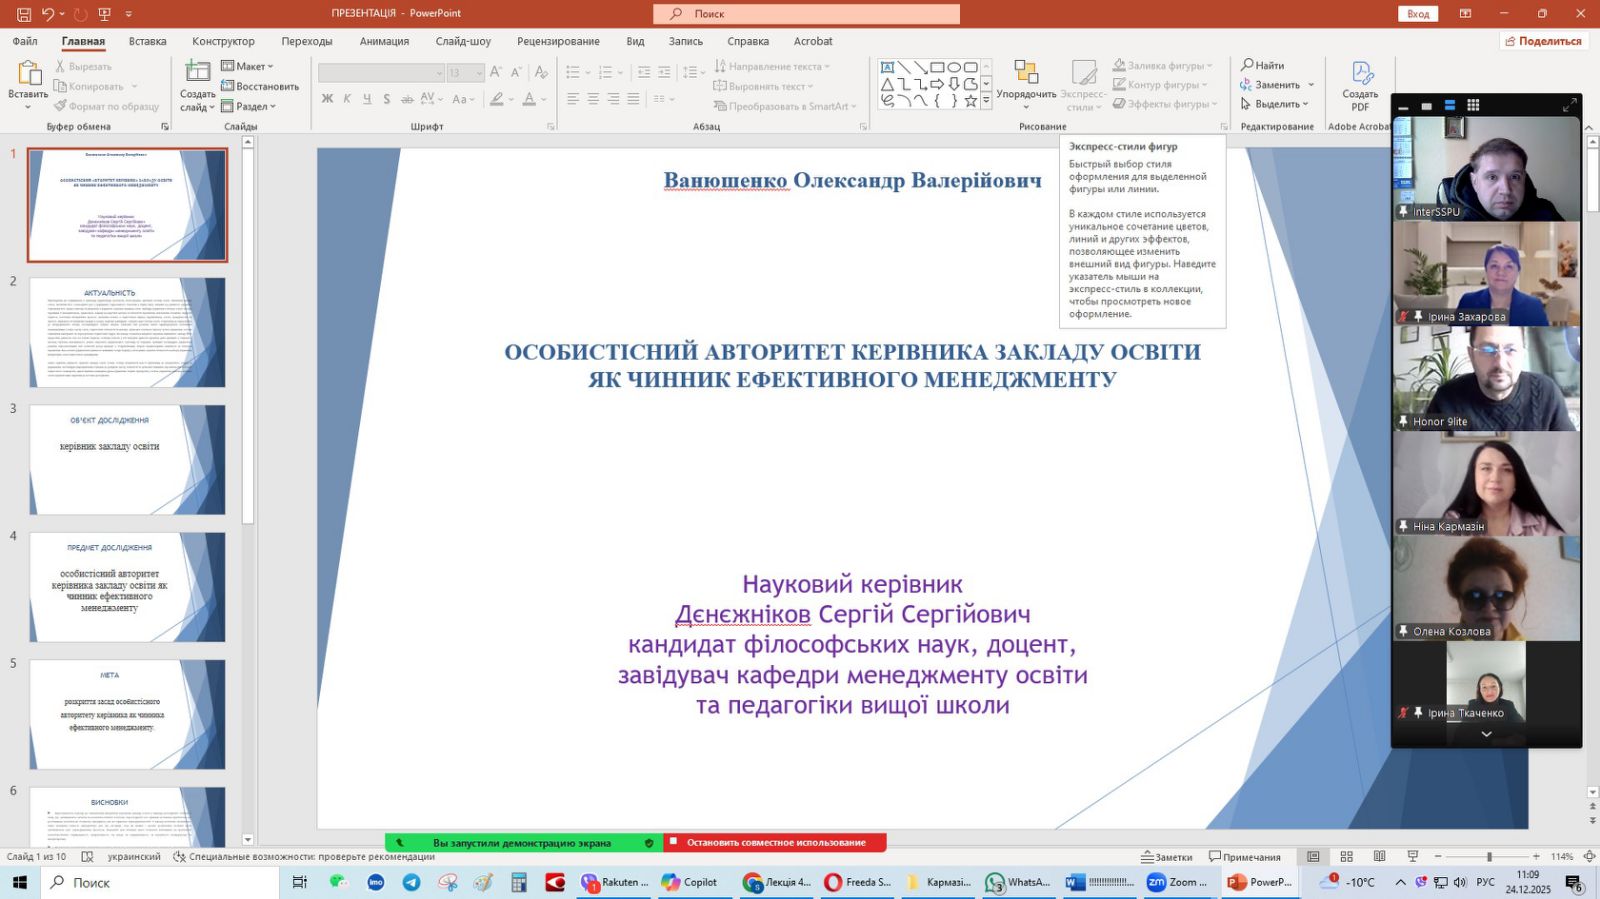Click the Find (Найти) magnifier button

pyautogui.click(x=1263, y=65)
